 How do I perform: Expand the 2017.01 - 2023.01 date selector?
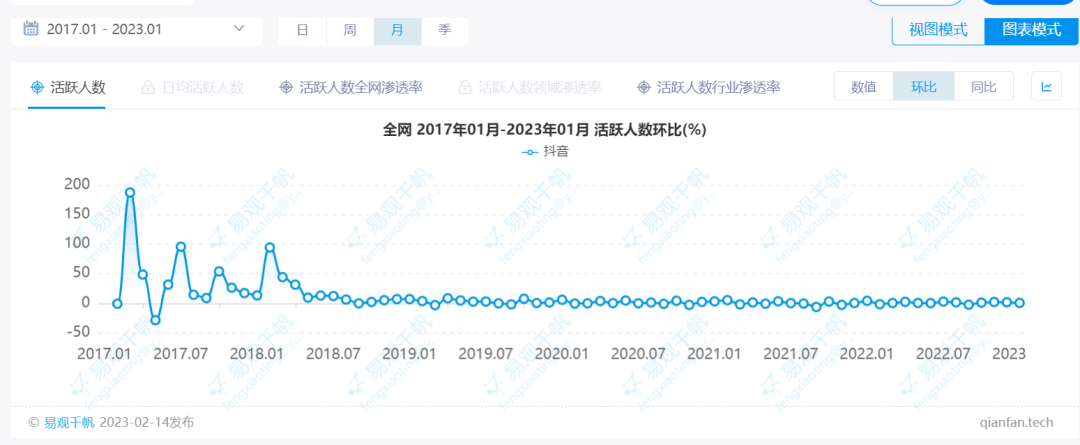click(x=105, y=29)
